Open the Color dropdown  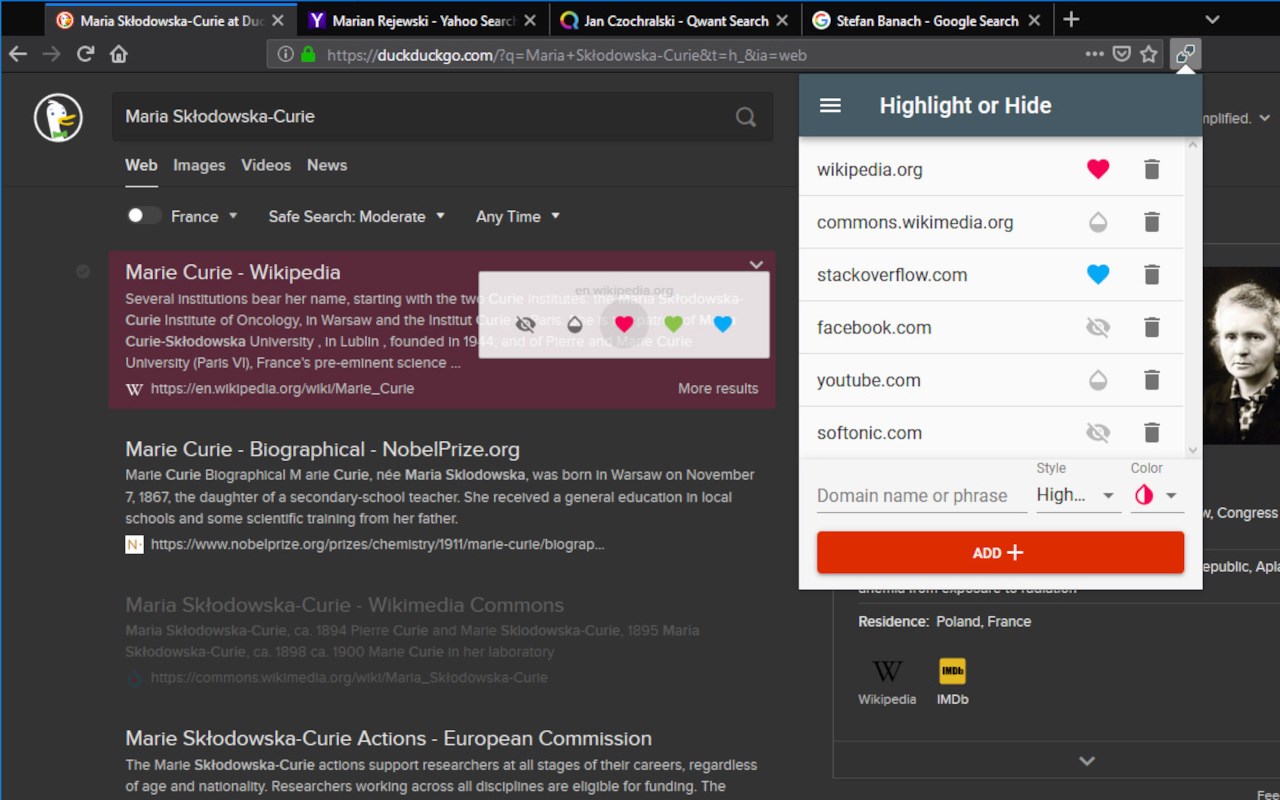tap(1156, 495)
